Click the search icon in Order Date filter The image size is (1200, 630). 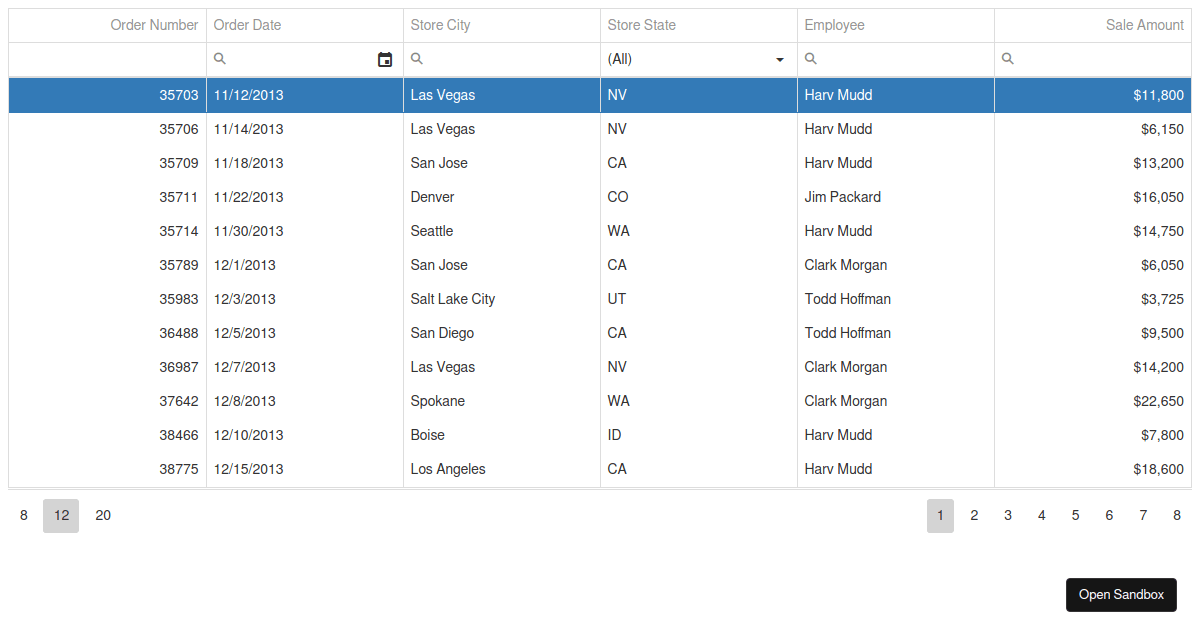pos(219,59)
